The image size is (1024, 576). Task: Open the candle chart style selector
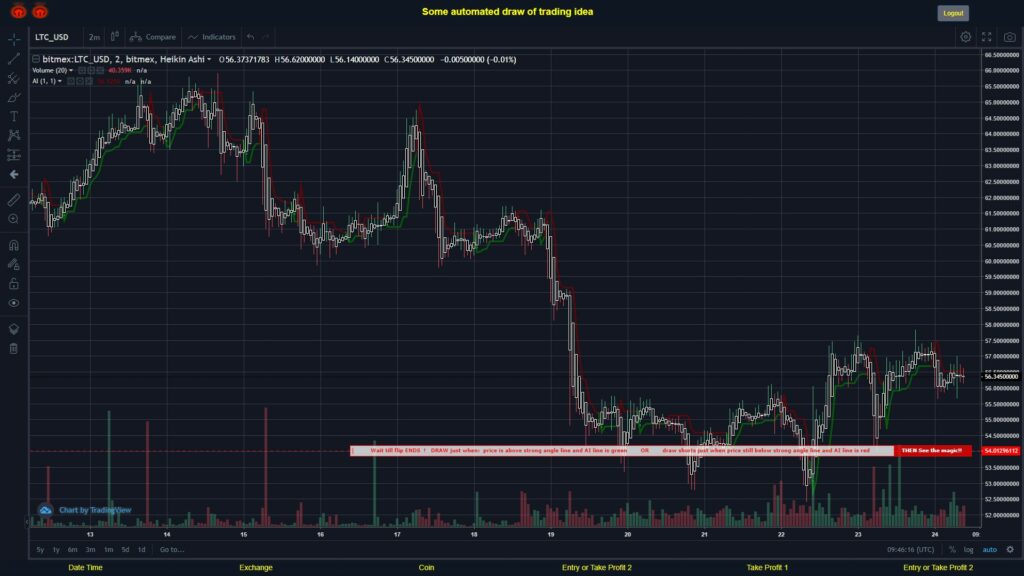pos(114,37)
